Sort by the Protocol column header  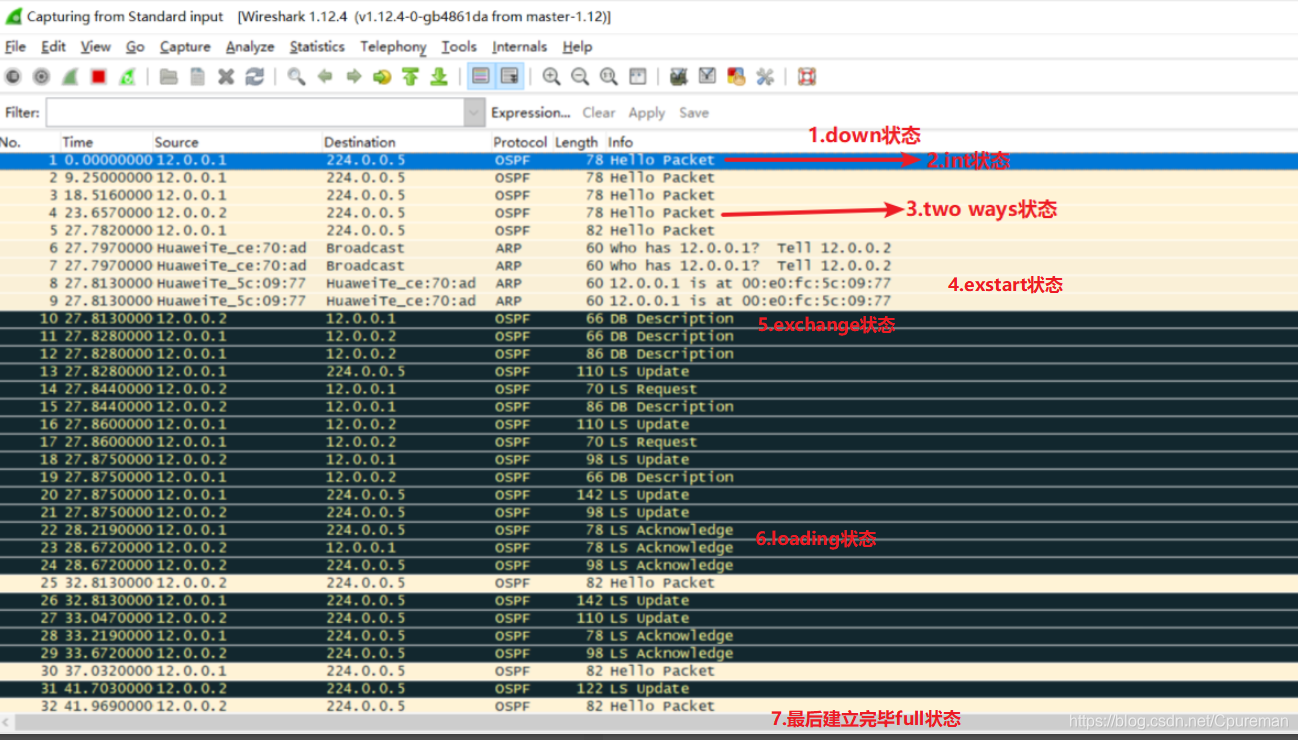point(520,142)
